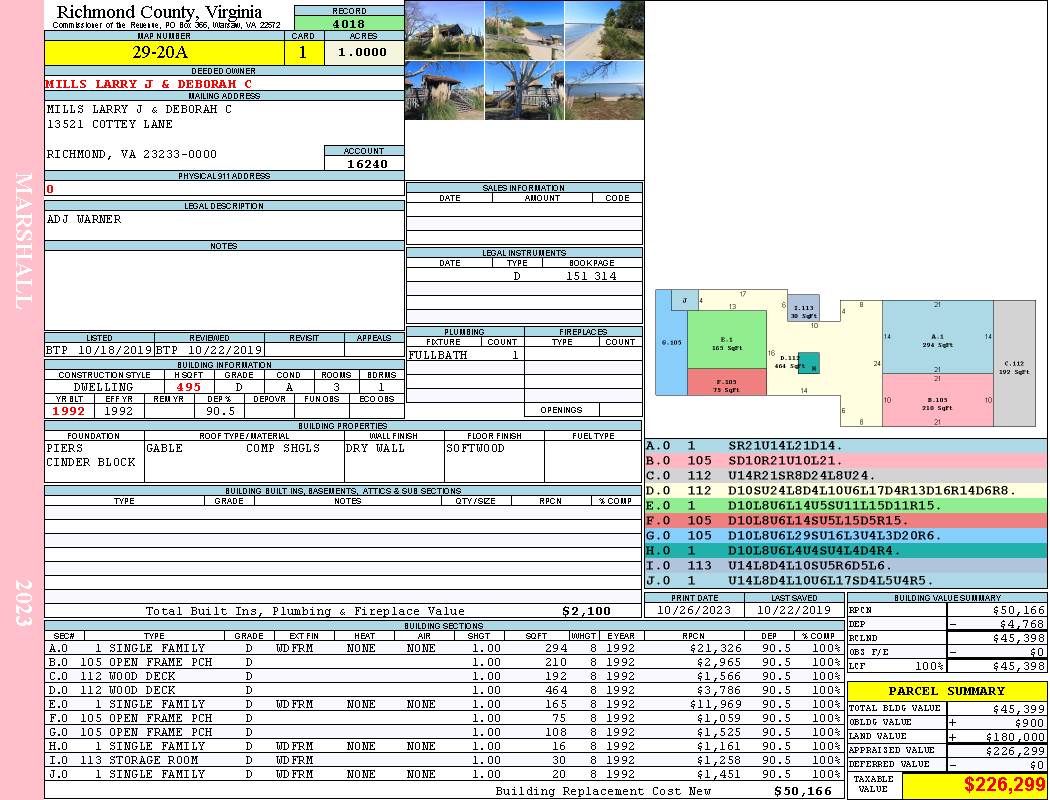The image size is (1050, 800).
Task: Click section row D.0 WOOD DECK 464 sqft
Action: point(443,690)
